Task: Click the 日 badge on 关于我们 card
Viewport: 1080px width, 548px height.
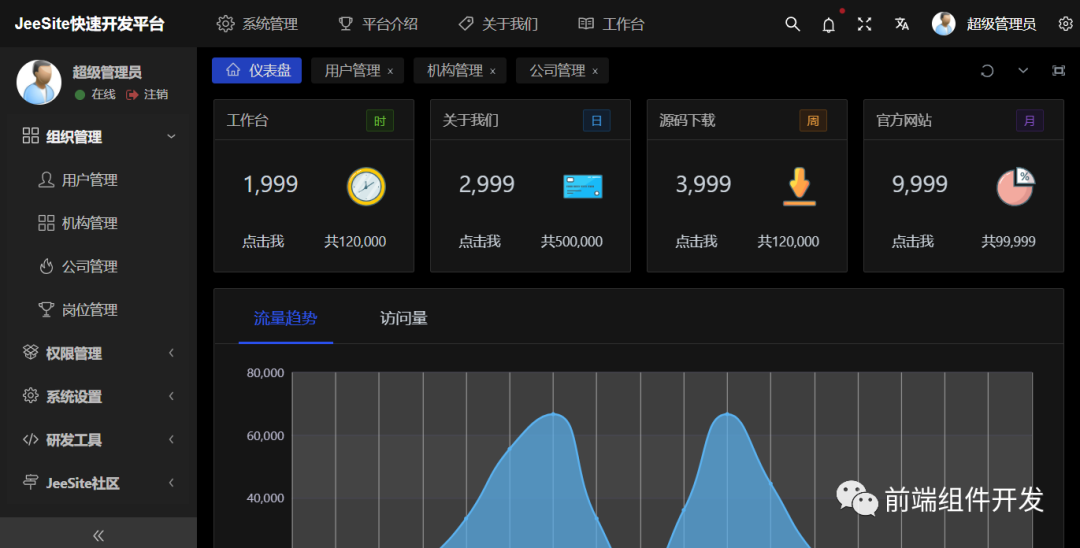Action: pyautogui.click(x=596, y=121)
